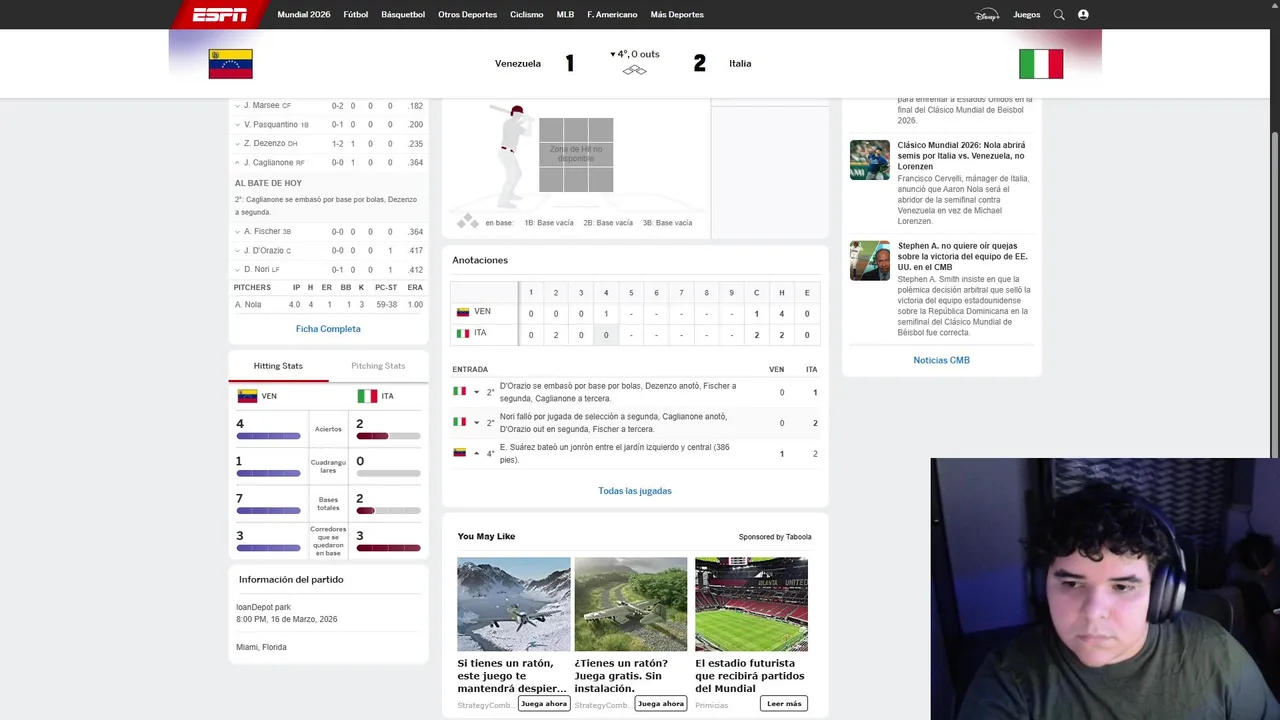
Task: Click Italy flag in Hitting Stats panel
Action: point(367,396)
